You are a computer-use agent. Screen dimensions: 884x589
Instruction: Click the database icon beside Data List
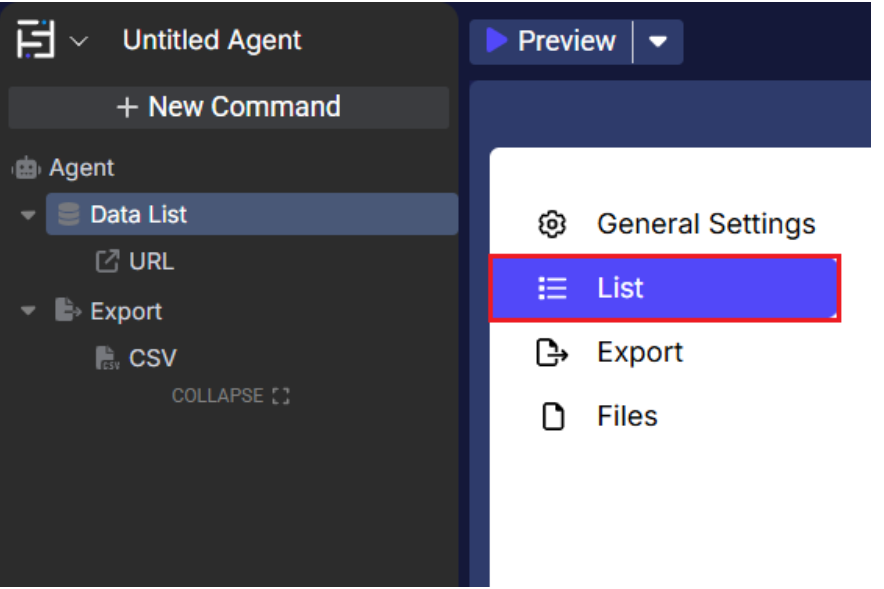(x=68, y=215)
